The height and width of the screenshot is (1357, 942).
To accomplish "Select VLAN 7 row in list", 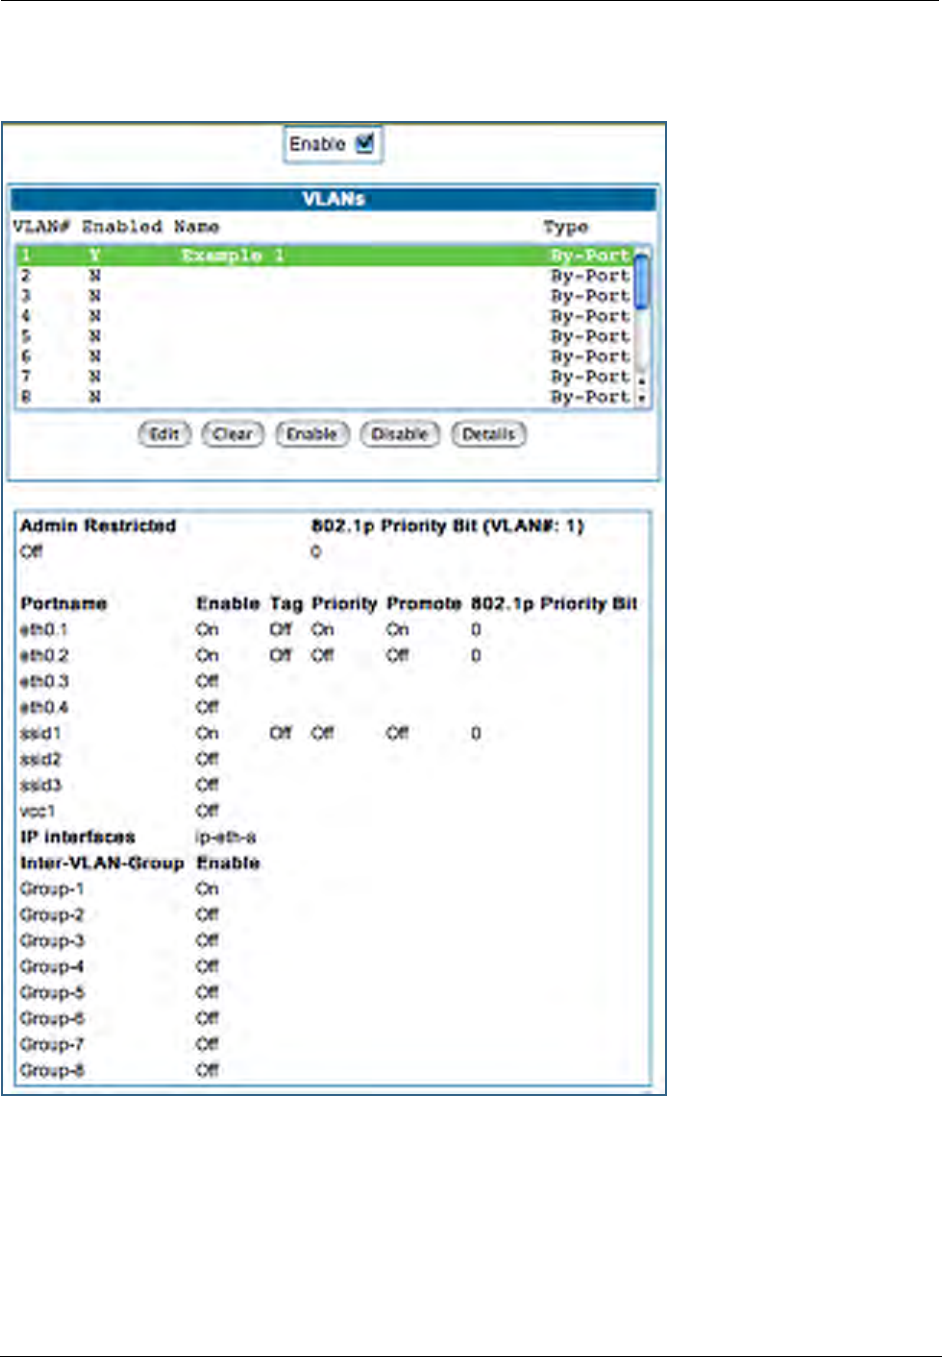I will click(x=325, y=376).
